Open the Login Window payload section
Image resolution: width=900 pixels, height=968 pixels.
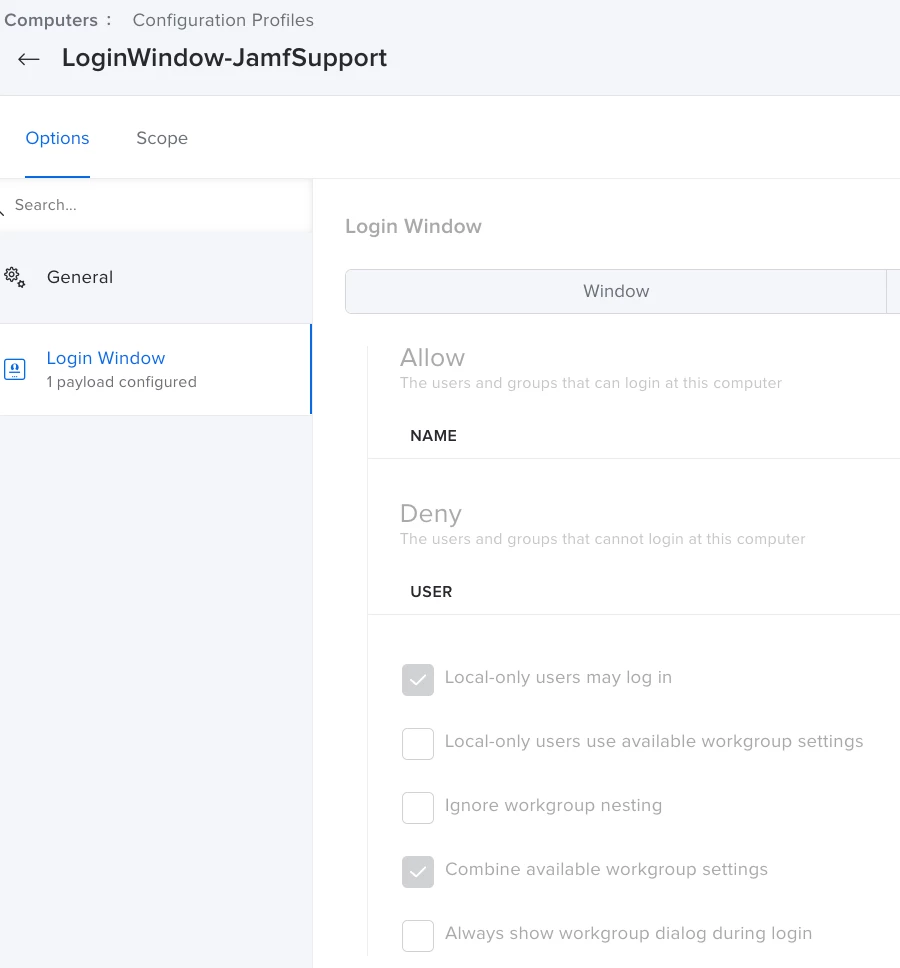pos(156,369)
